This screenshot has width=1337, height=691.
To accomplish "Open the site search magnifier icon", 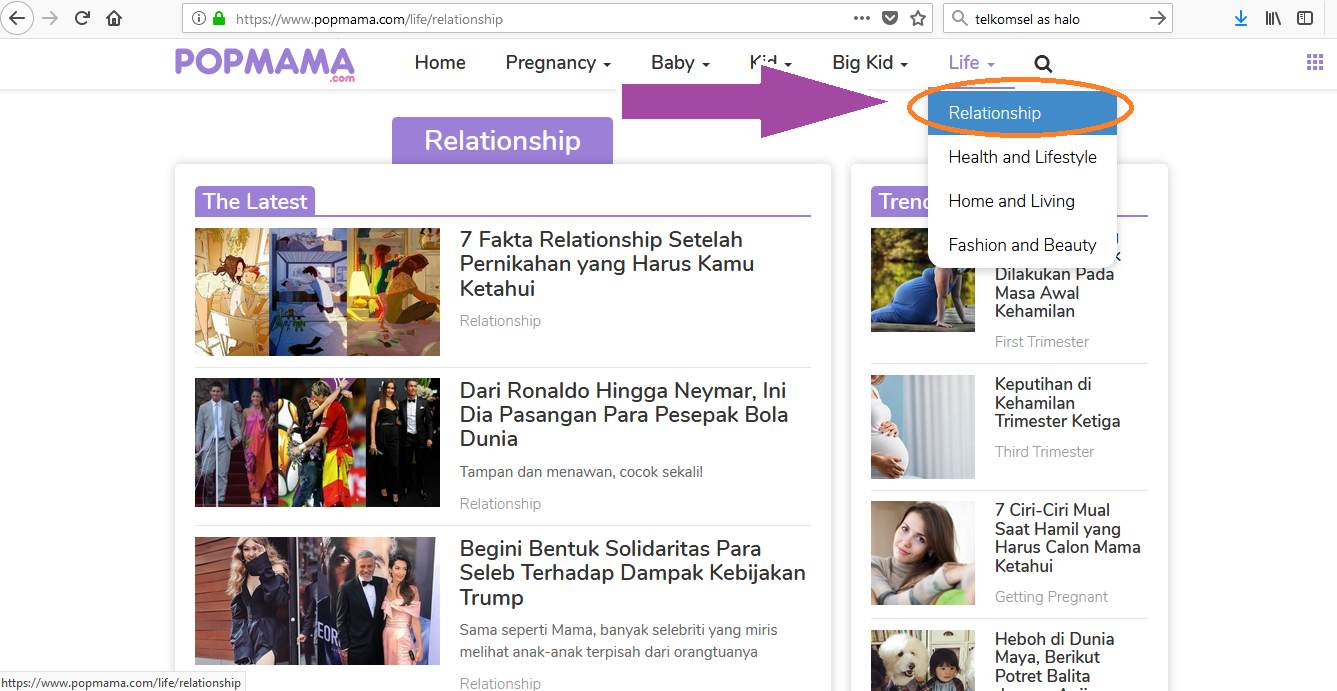I will pyautogui.click(x=1043, y=63).
